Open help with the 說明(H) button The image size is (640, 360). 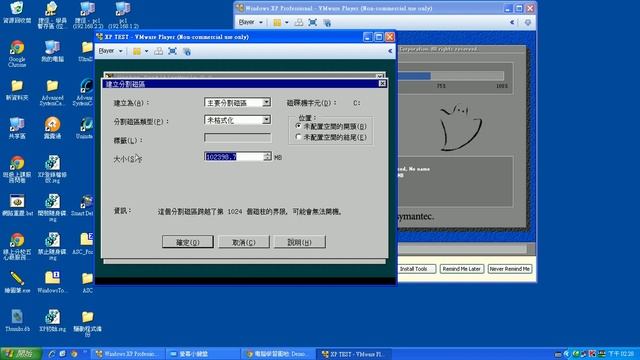[300, 242]
